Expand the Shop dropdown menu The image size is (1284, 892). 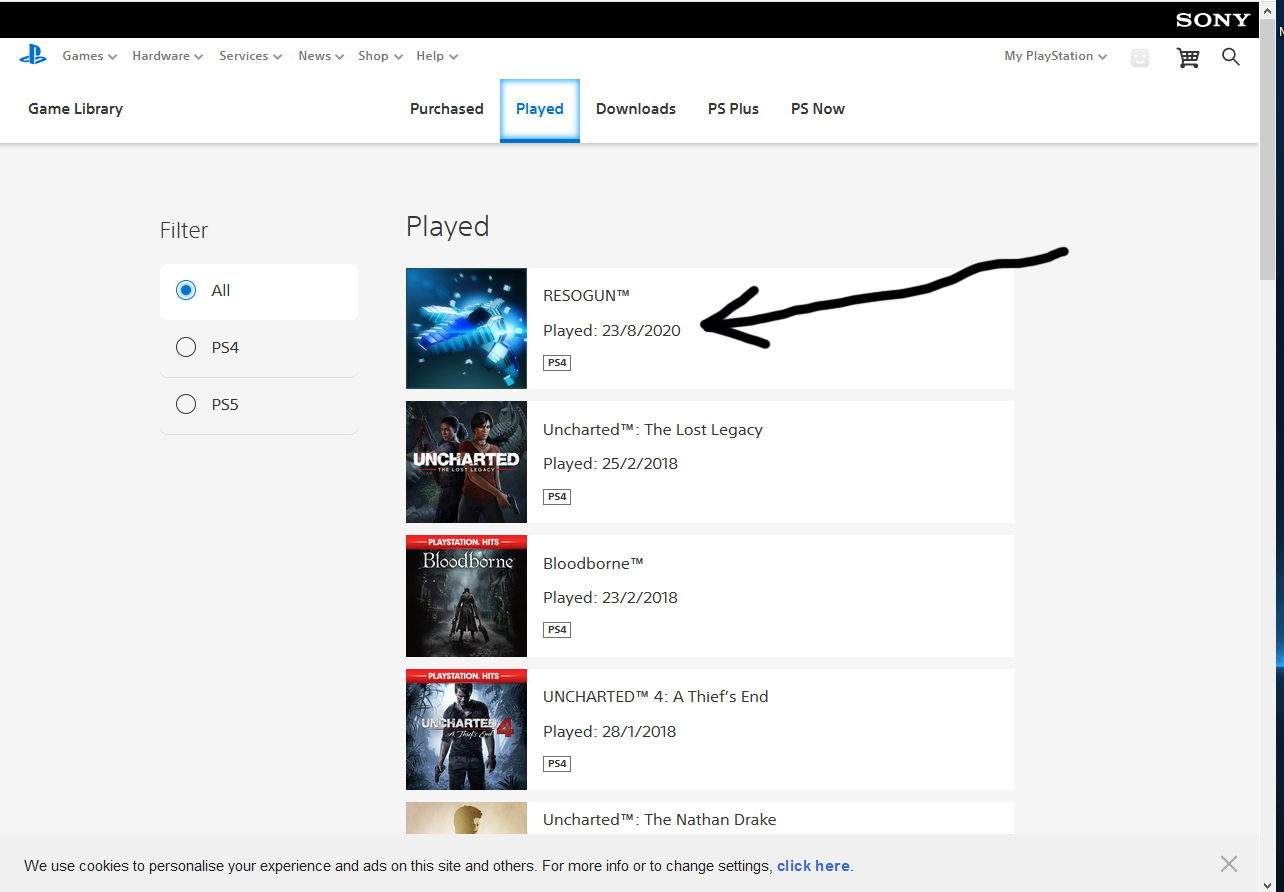point(380,56)
